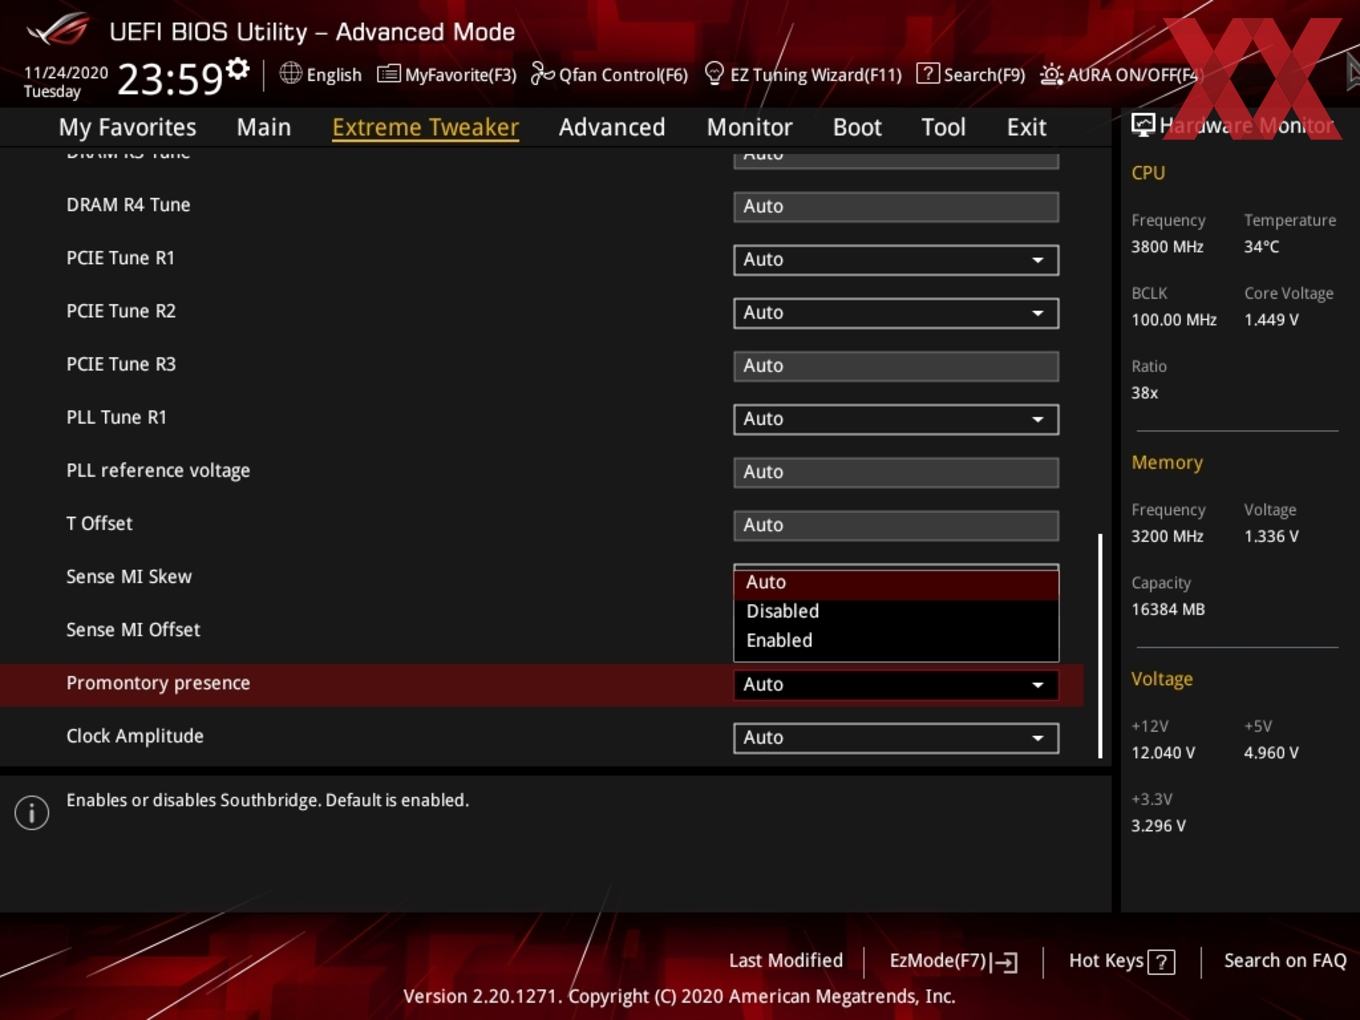Open the Monitor tab
This screenshot has height=1020, width=1360.
pyautogui.click(x=750, y=127)
